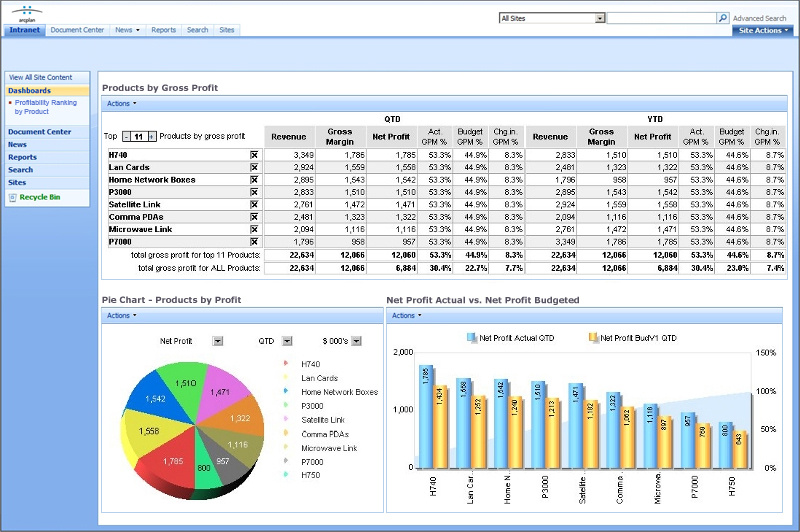The width and height of the screenshot is (800, 532).
Task: Open the QTD period dropdown
Action: coord(287,341)
